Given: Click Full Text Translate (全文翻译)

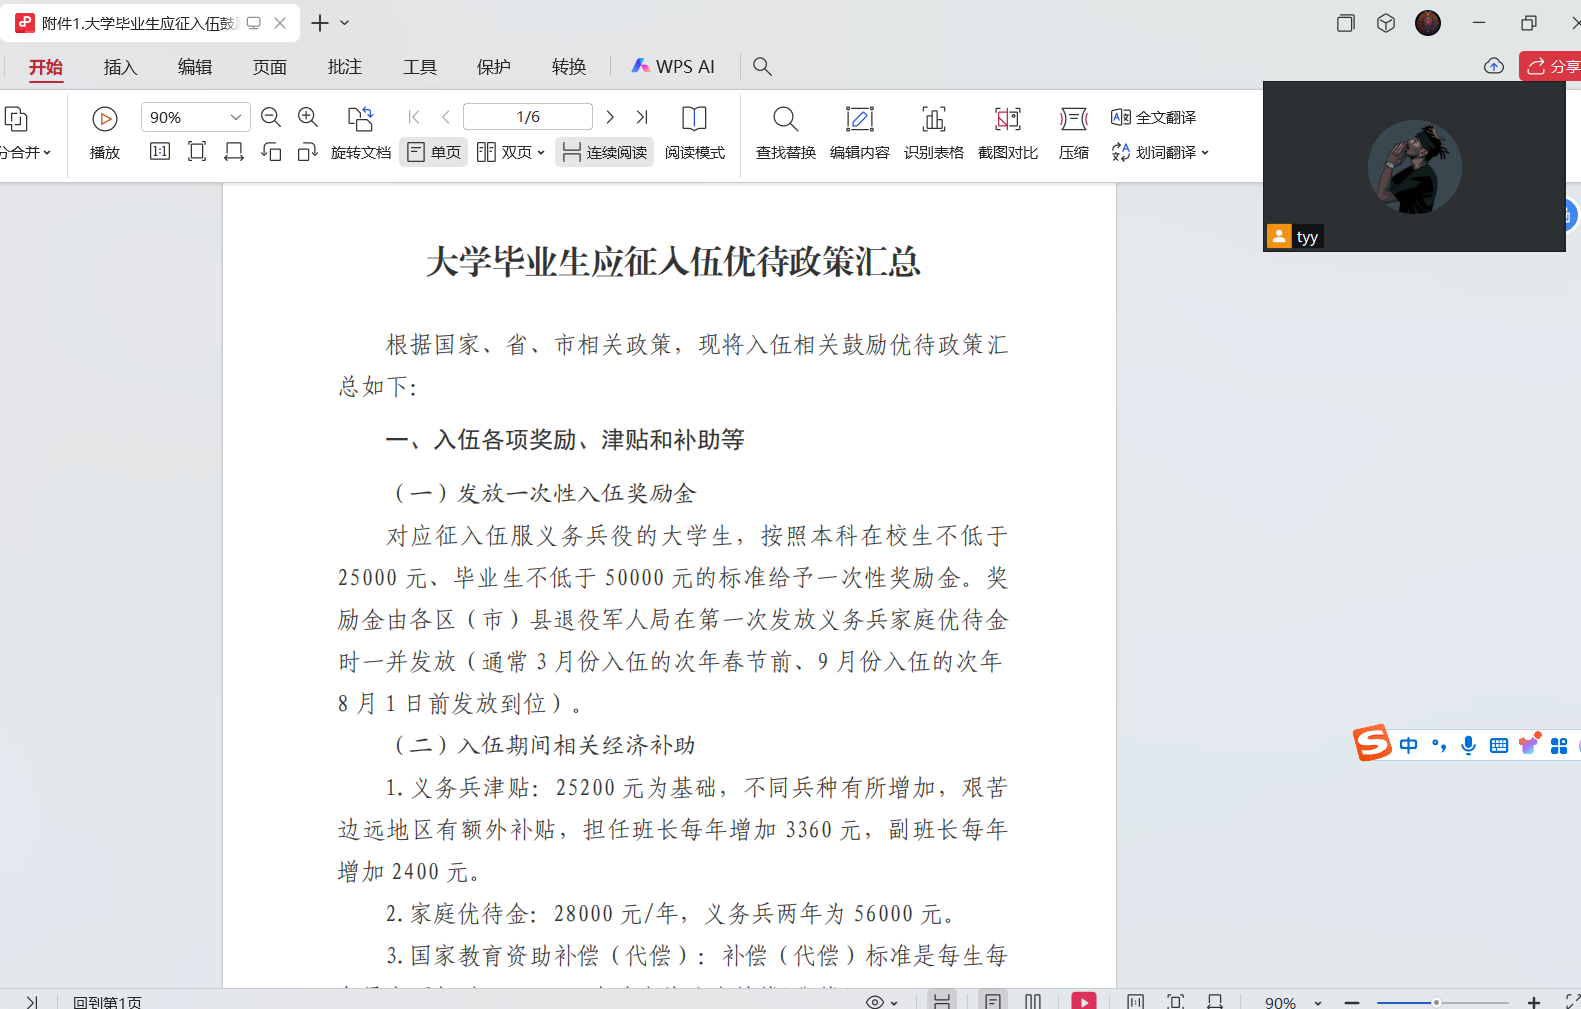Looking at the screenshot, I should [1153, 117].
